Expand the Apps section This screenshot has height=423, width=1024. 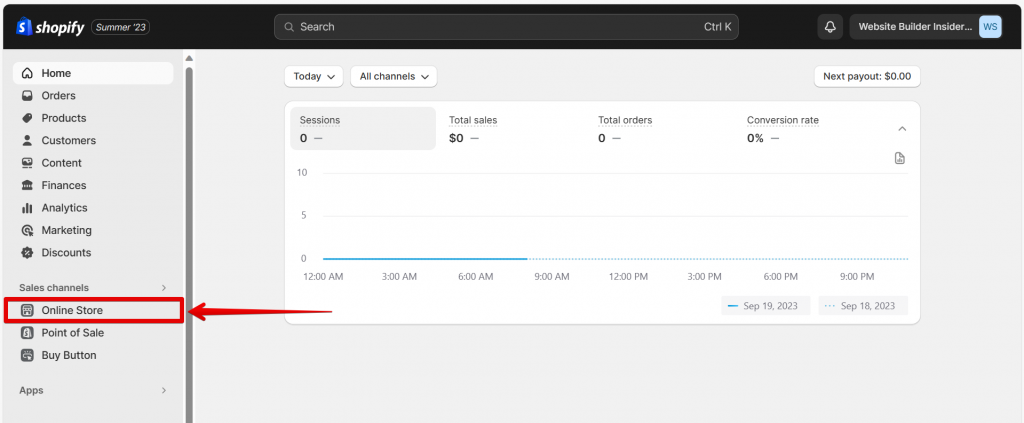point(164,390)
